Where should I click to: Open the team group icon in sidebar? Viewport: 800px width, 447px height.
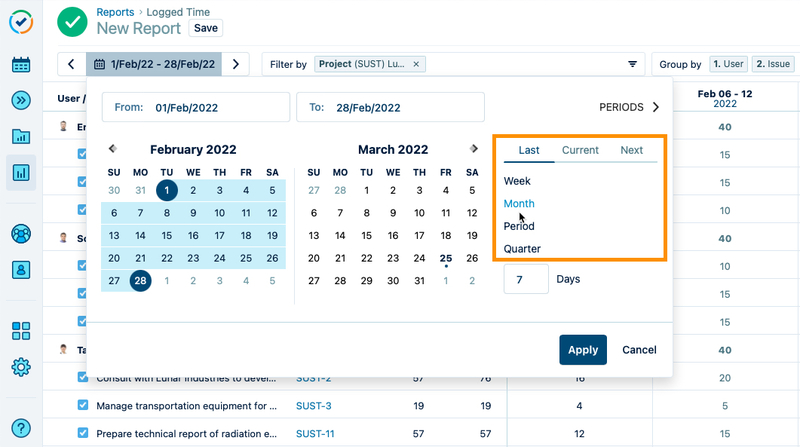coord(21,233)
